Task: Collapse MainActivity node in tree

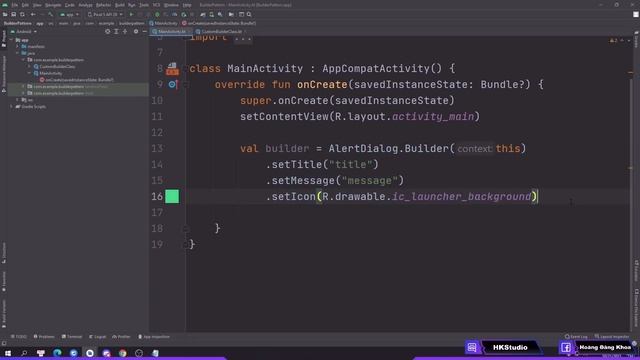Action: tap(29, 73)
